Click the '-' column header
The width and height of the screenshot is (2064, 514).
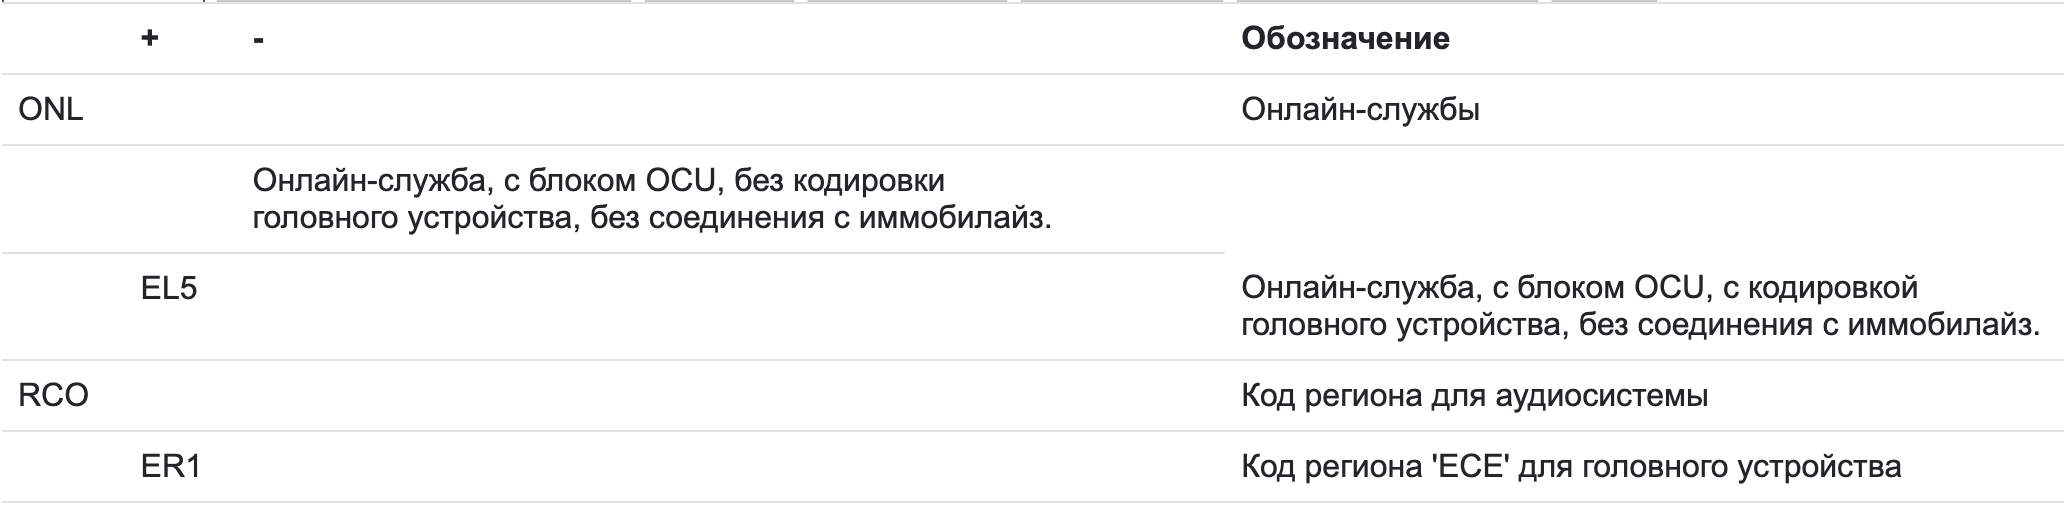coord(258,41)
